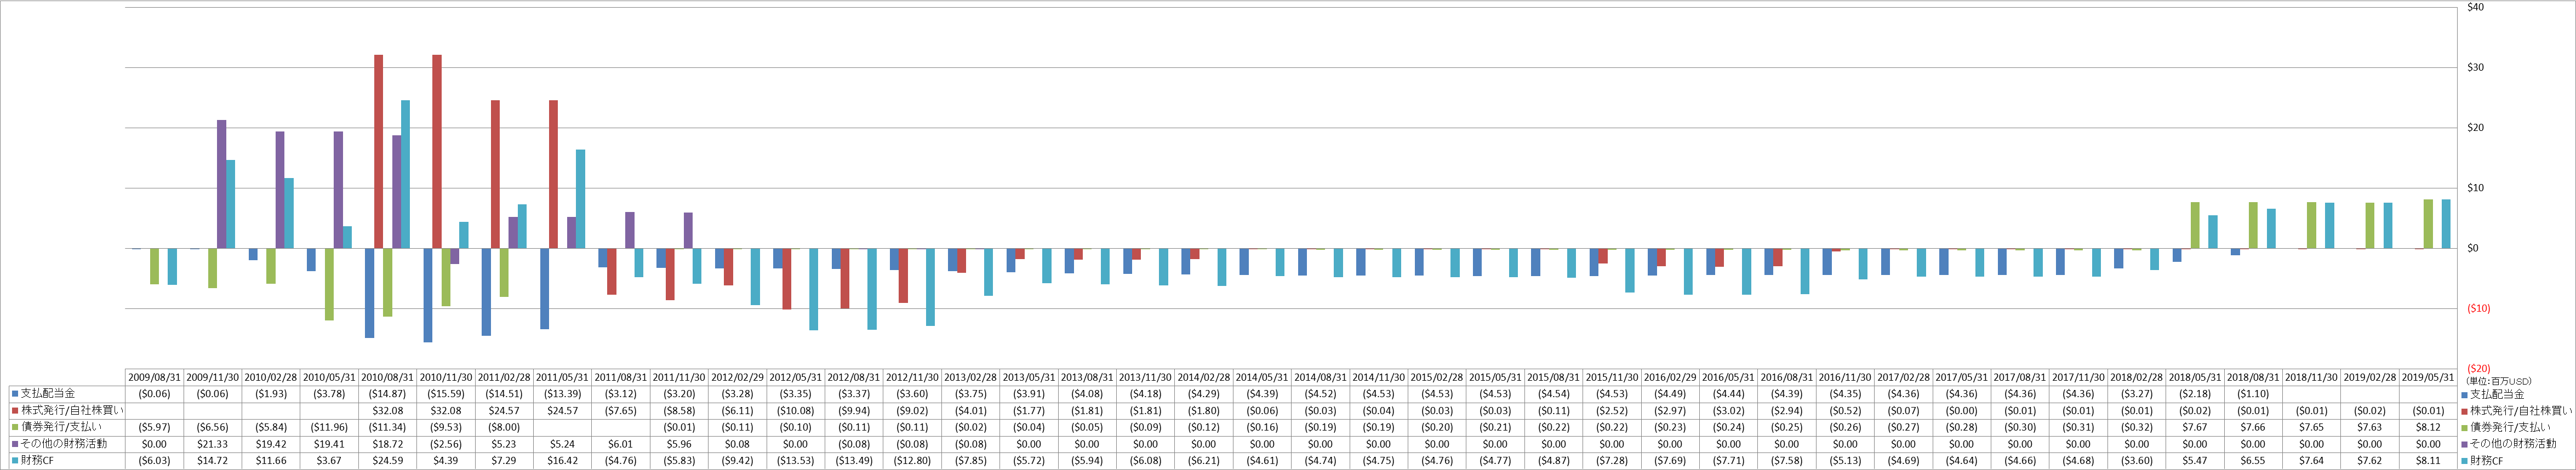Select the $6.55 財務CF cell
The image size is (2576, 470).
point(2253,461)
